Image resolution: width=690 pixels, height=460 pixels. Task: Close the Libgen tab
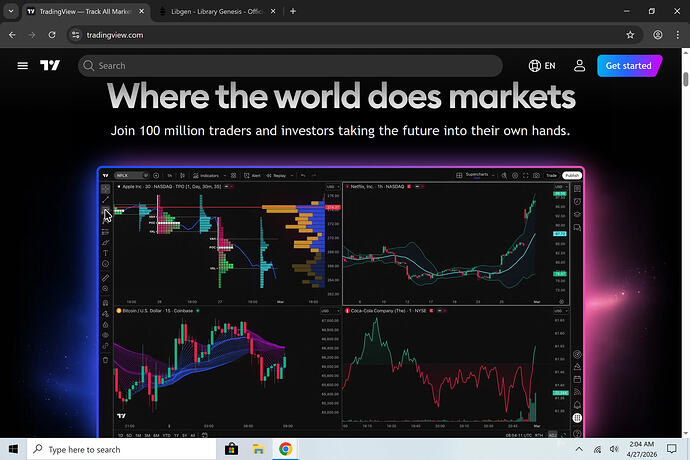(x=273, y=11)
